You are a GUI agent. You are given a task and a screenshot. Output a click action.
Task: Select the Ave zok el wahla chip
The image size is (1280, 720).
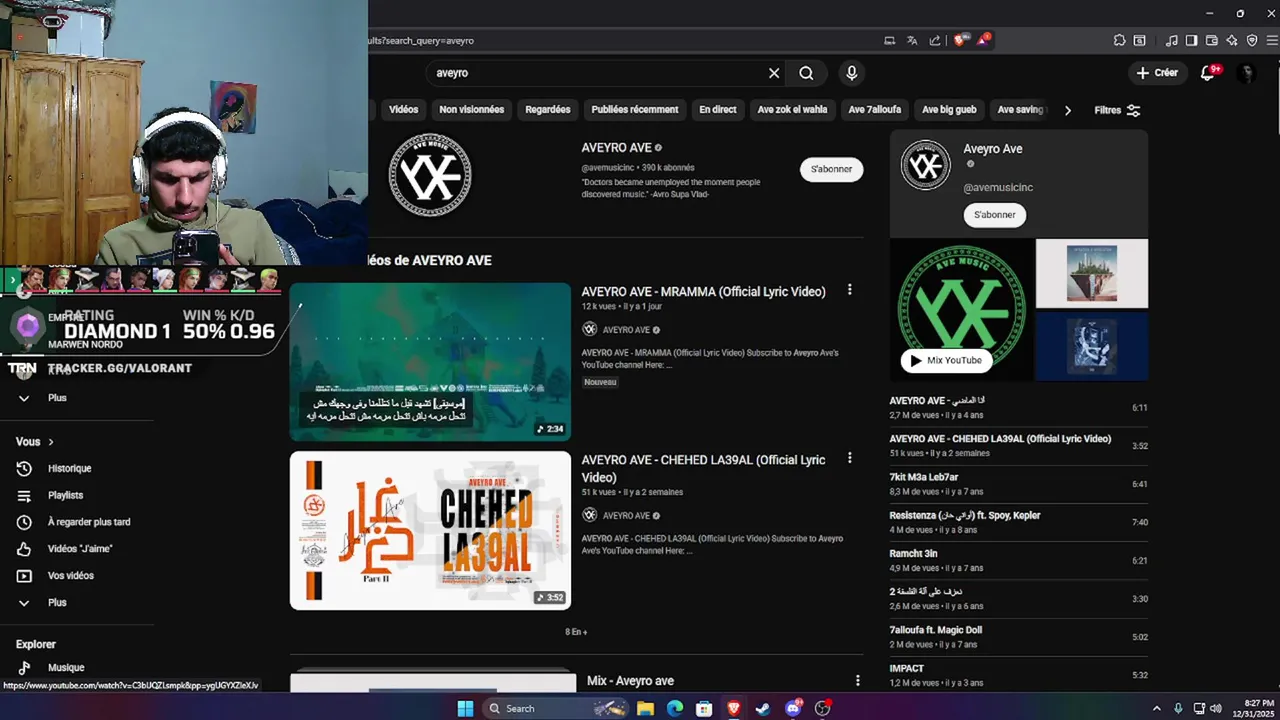792,110
